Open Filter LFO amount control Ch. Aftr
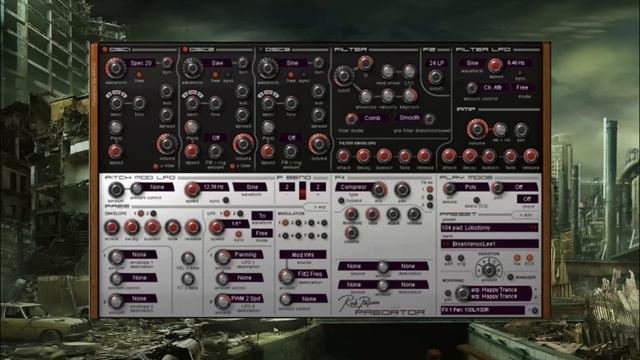 click(x=493, y=87)
